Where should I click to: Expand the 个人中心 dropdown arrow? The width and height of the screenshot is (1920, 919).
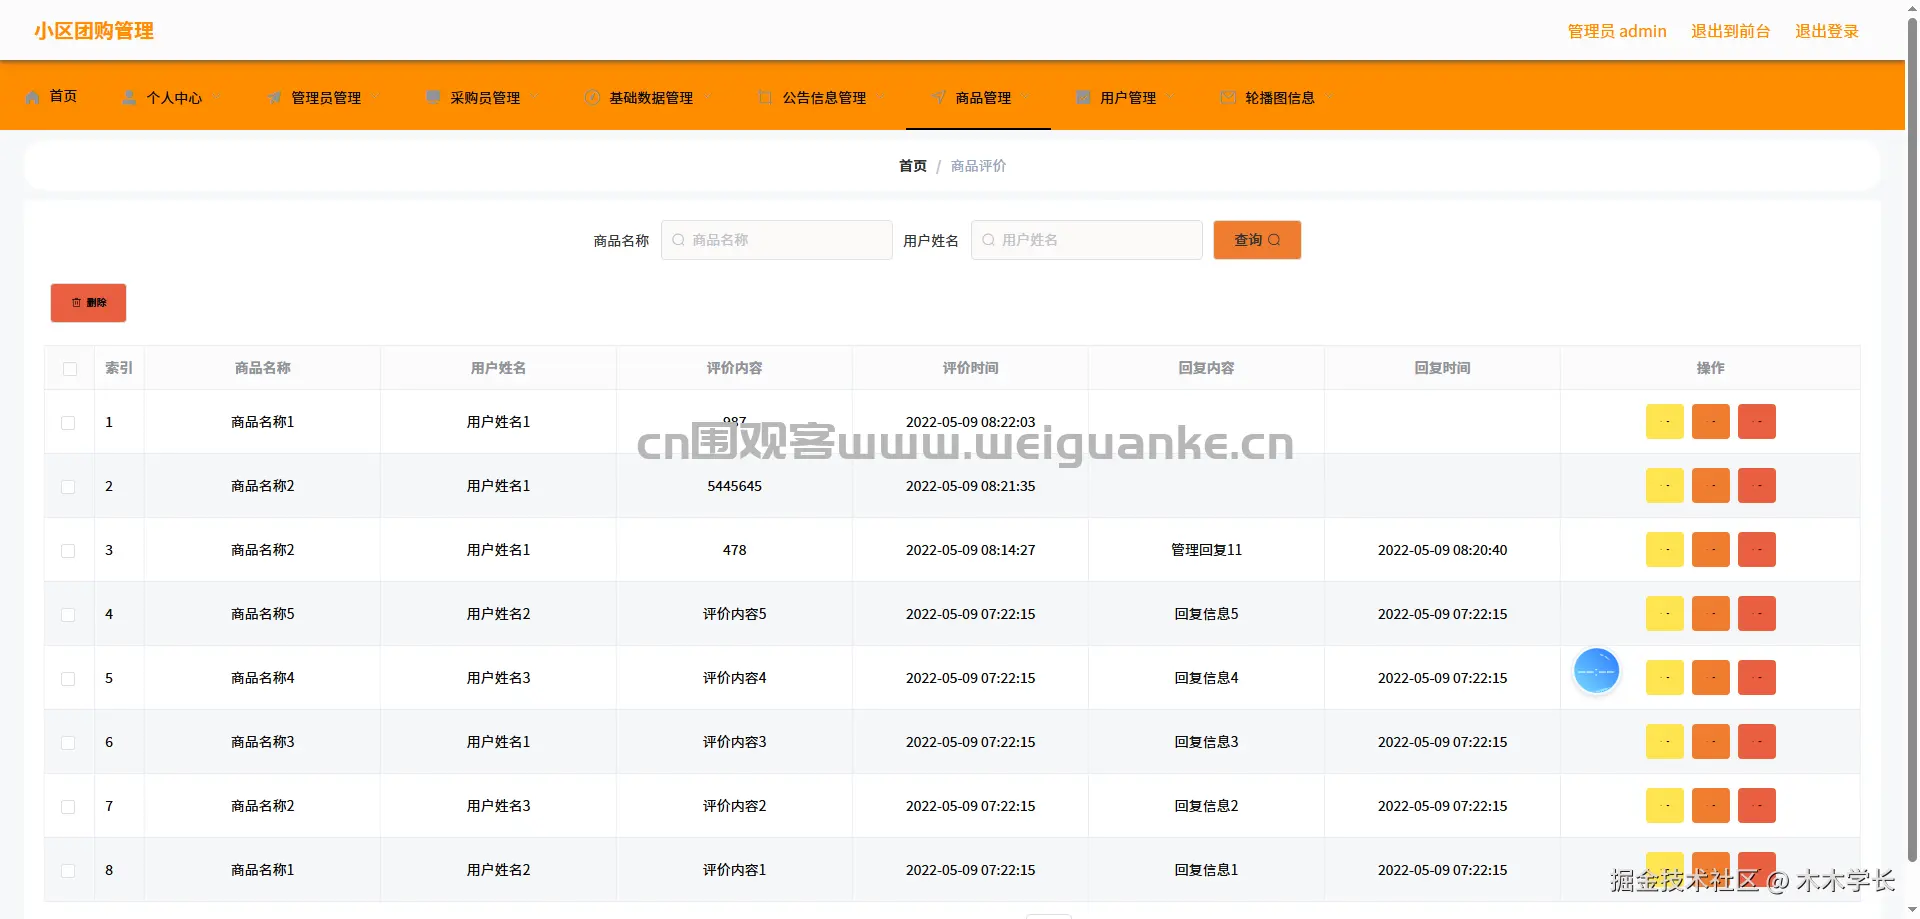[x=216, y=98]
